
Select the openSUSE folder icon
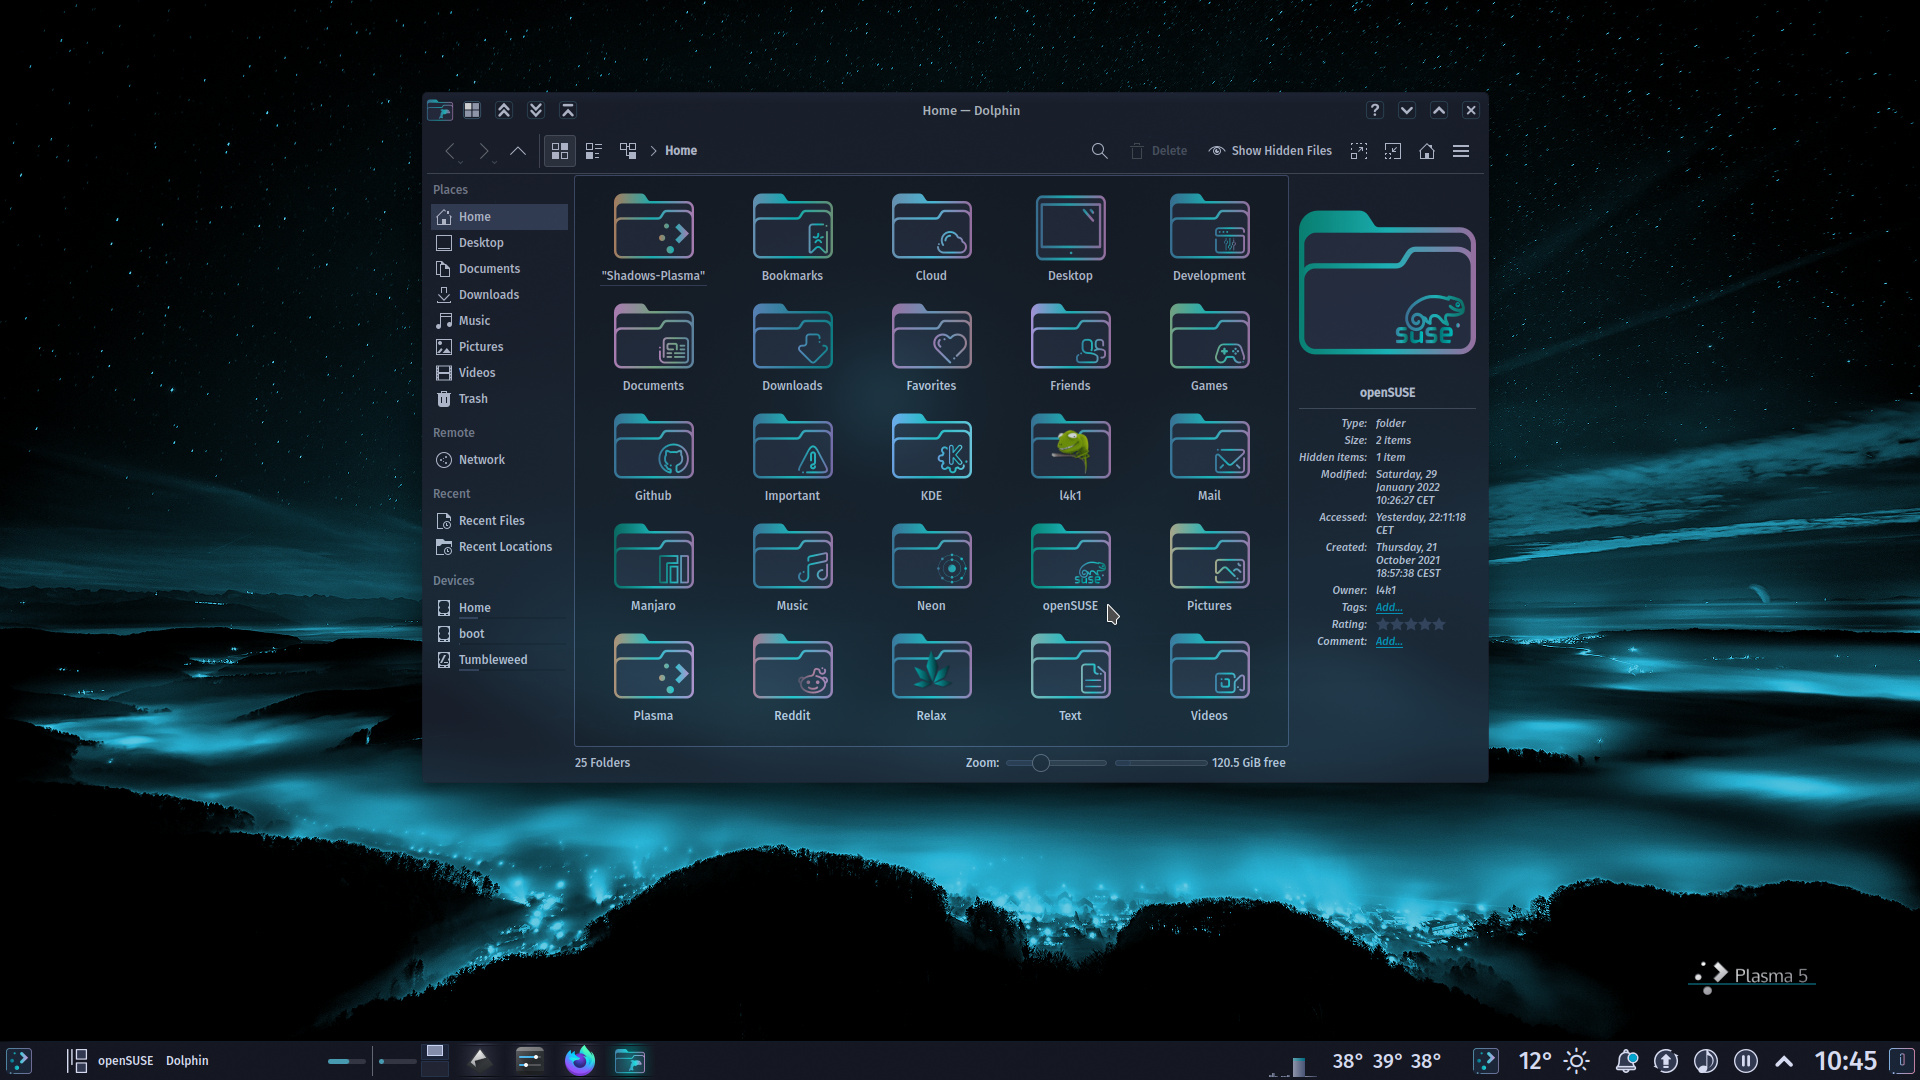1070,558
